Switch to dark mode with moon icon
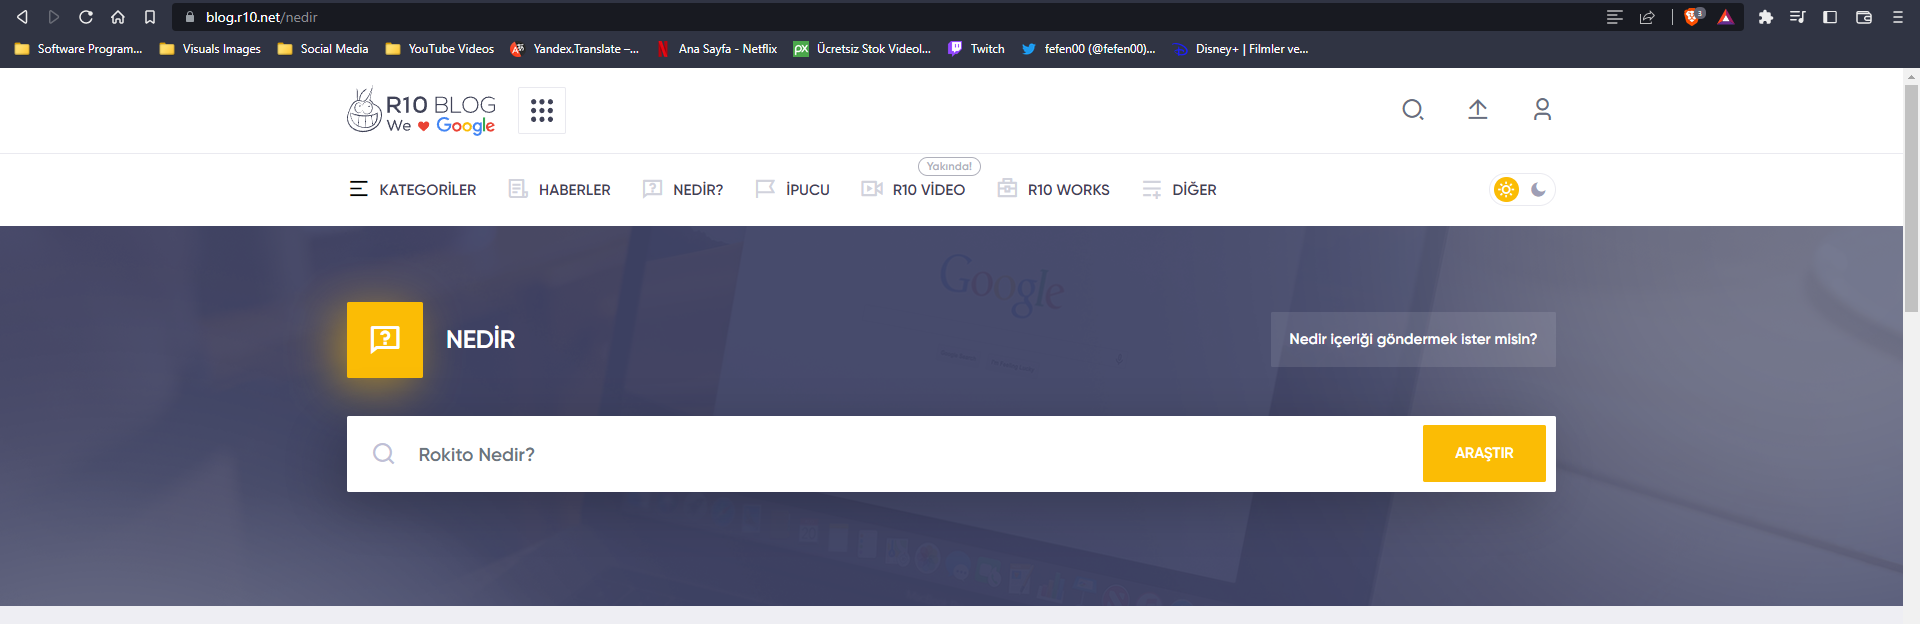Viewport: 1920px width, 624px height. point(1538,189)
